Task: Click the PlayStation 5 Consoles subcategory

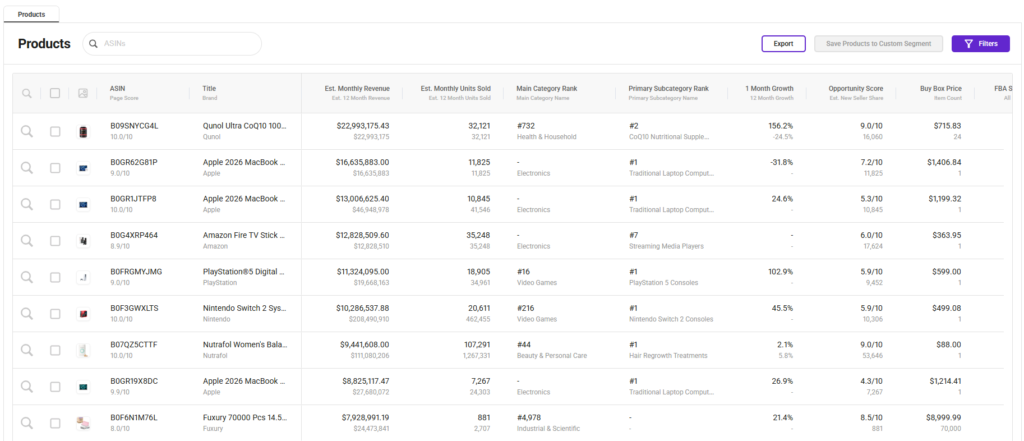Action: click(x=664, y=283)
